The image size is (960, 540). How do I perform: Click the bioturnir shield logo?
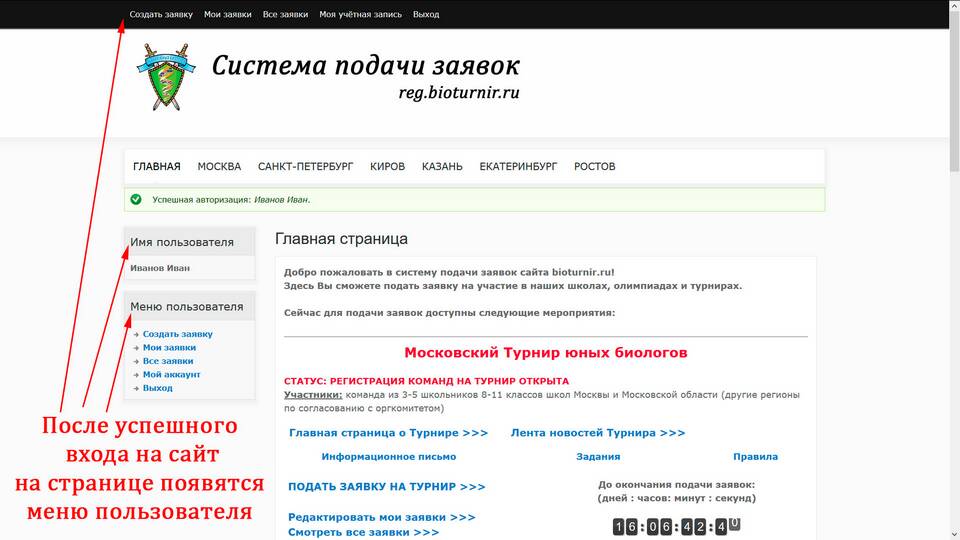click(166, 77)
